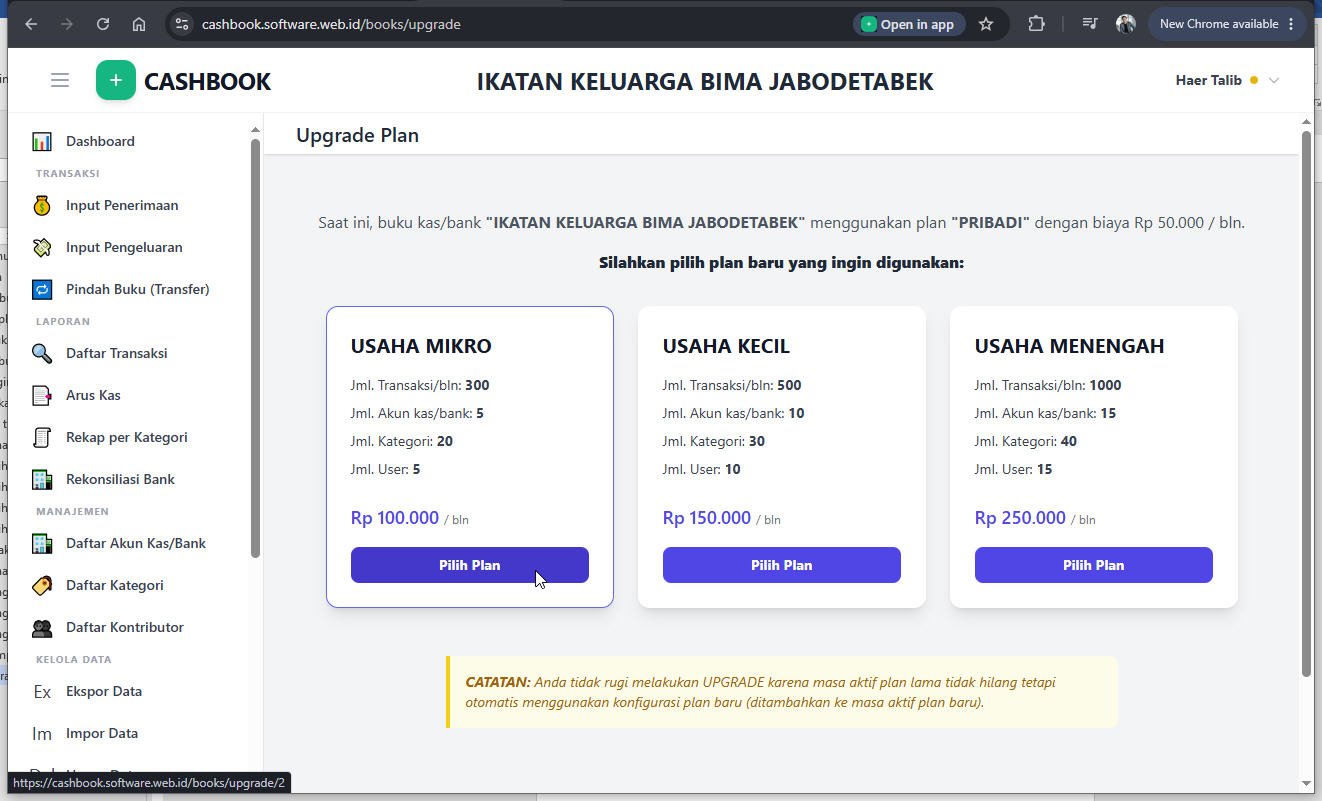Click the CATATAN note text
Image resolution: width=1322 pixels, height=801 pixels.
760,692
